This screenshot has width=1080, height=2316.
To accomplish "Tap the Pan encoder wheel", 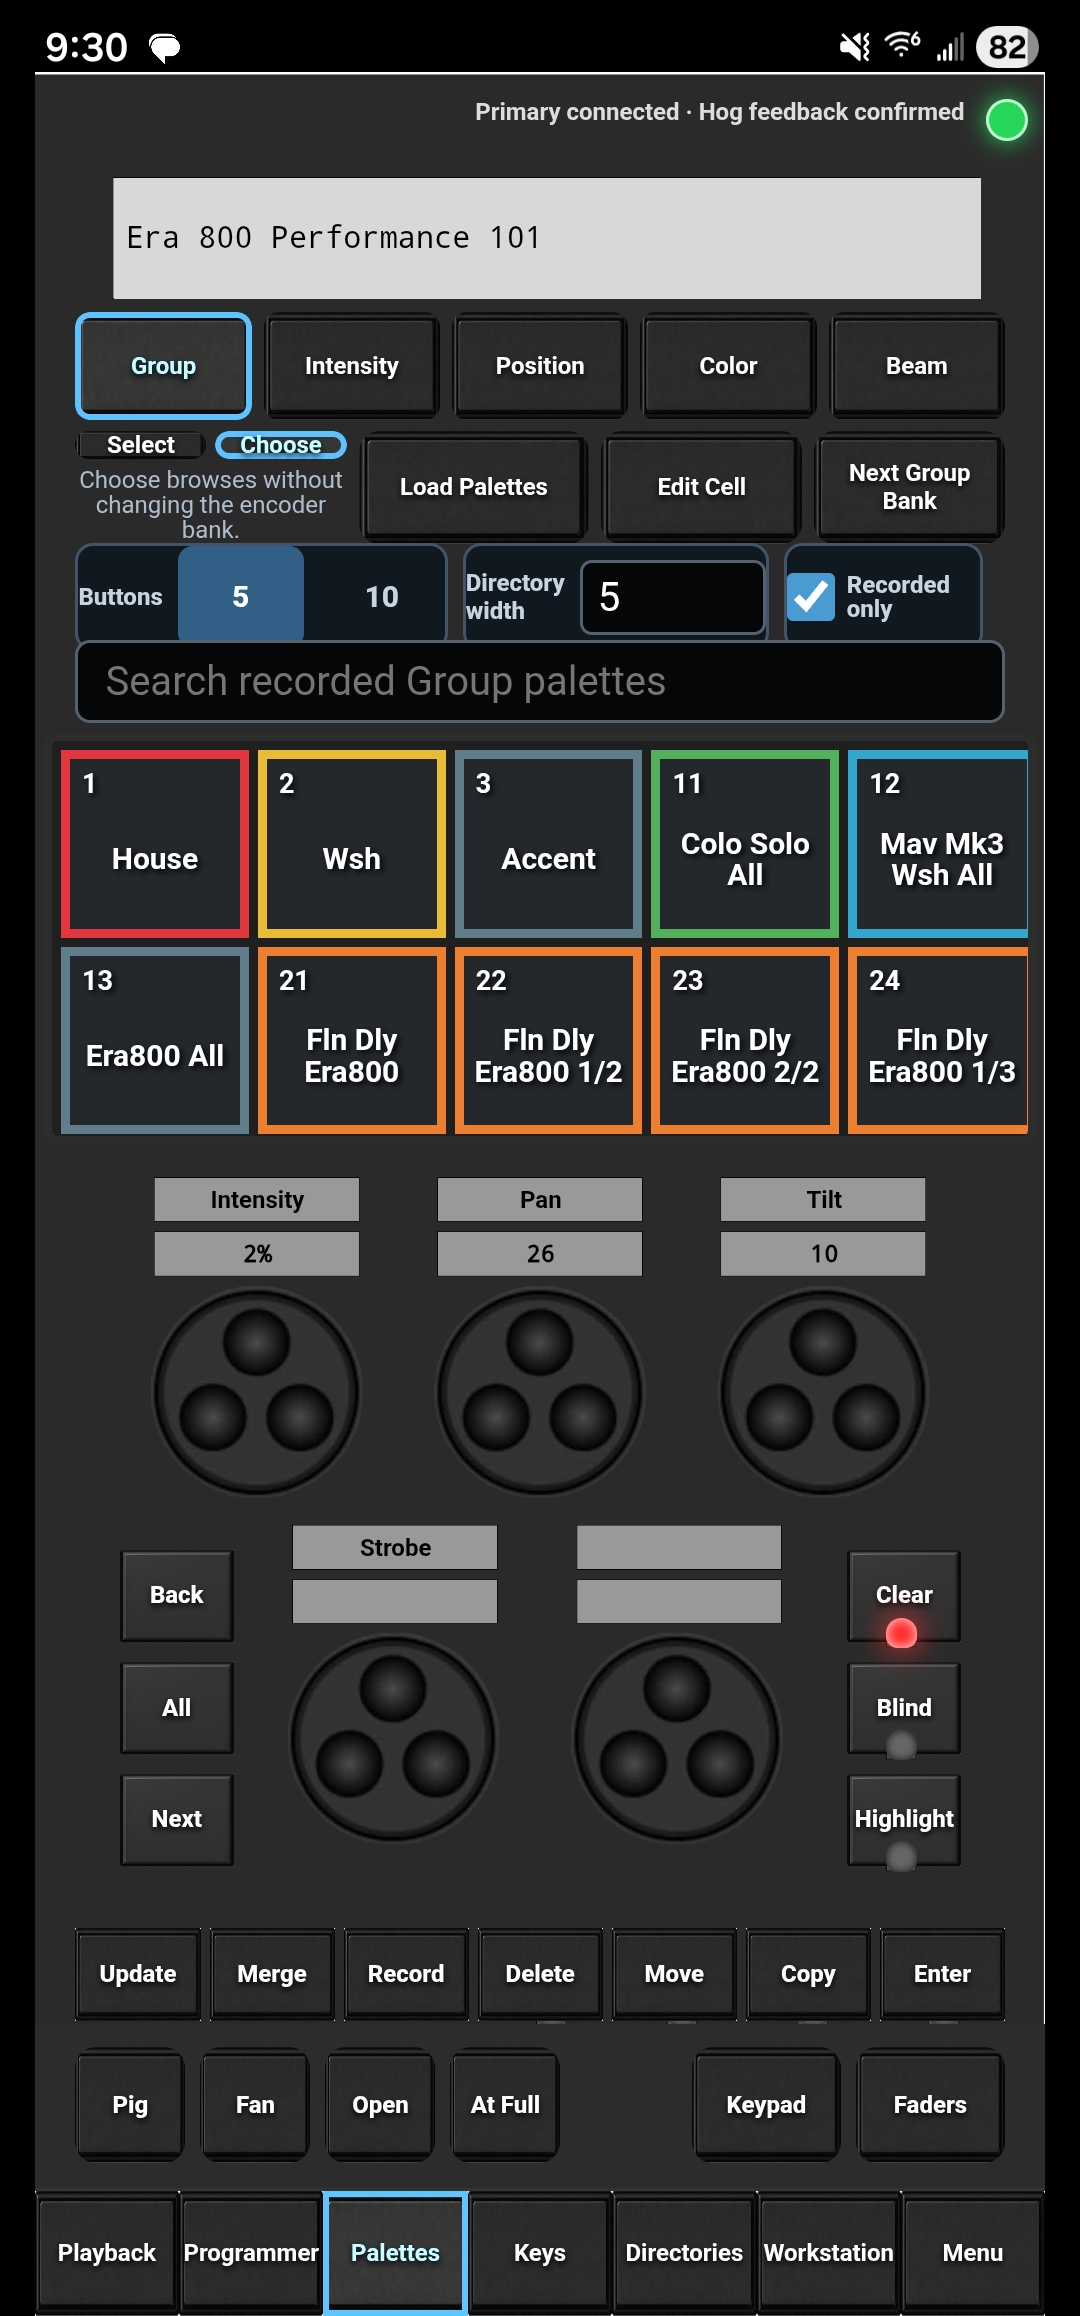I will [x=540, y=1392].
